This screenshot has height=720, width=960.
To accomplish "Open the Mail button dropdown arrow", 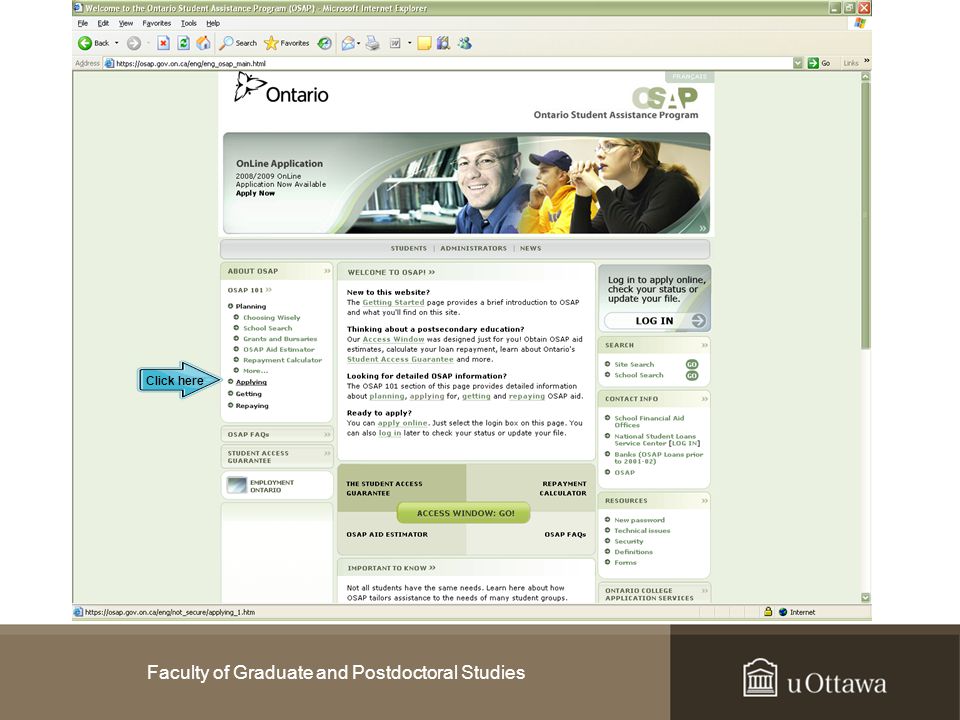I will [358, 43].
